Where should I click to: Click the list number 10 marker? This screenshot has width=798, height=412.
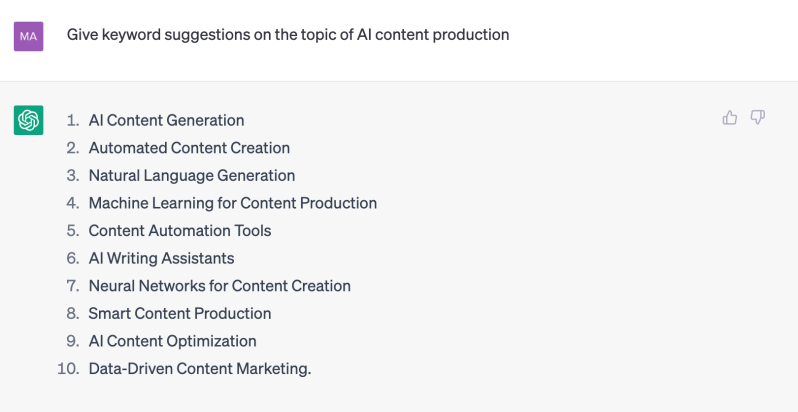[68, 369]
